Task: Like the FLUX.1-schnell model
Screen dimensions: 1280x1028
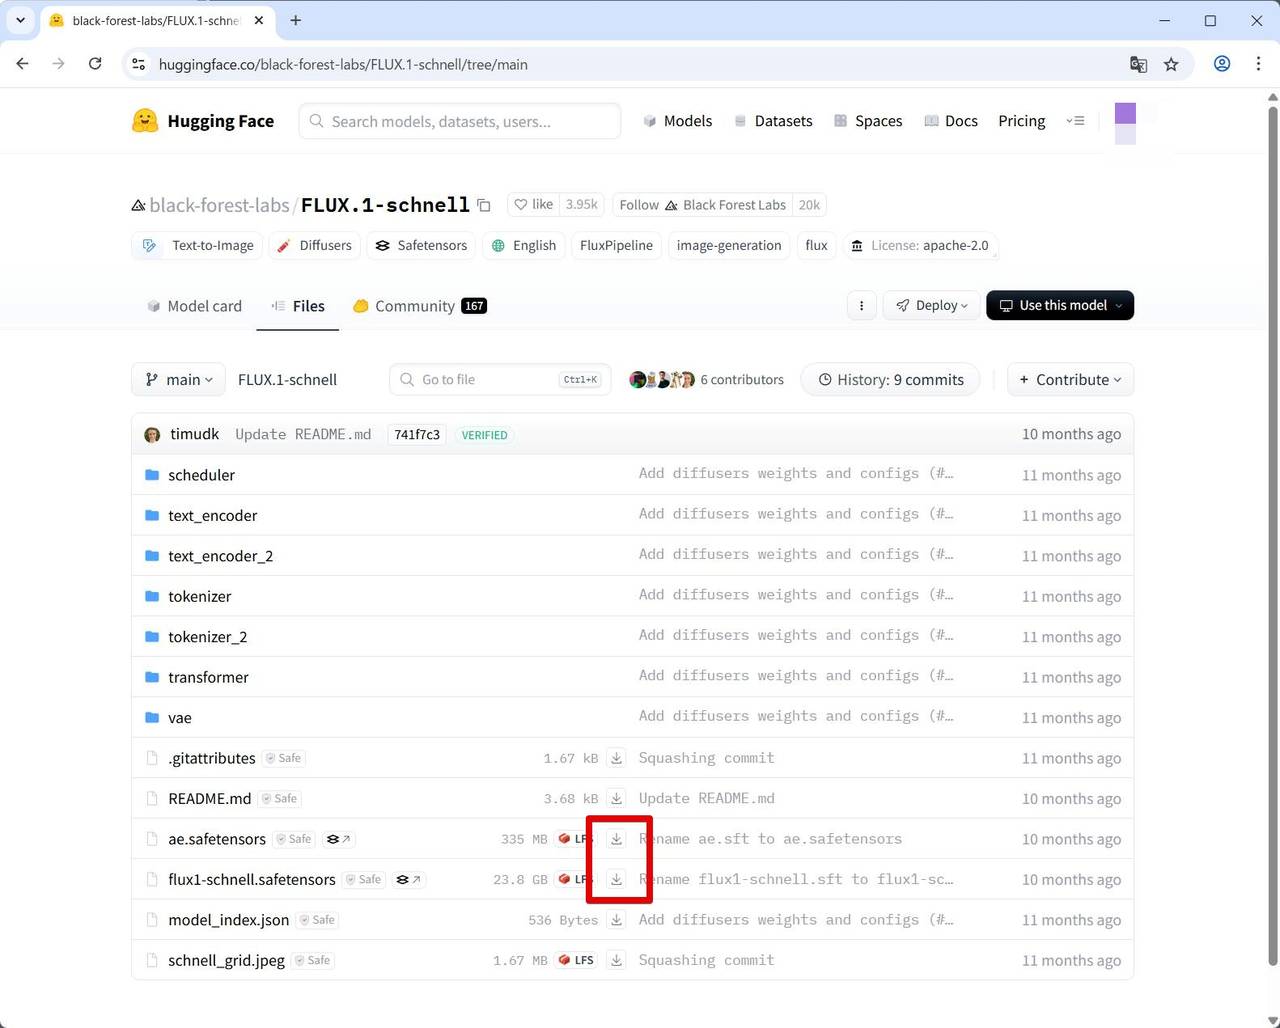Action: click(533, 205)
